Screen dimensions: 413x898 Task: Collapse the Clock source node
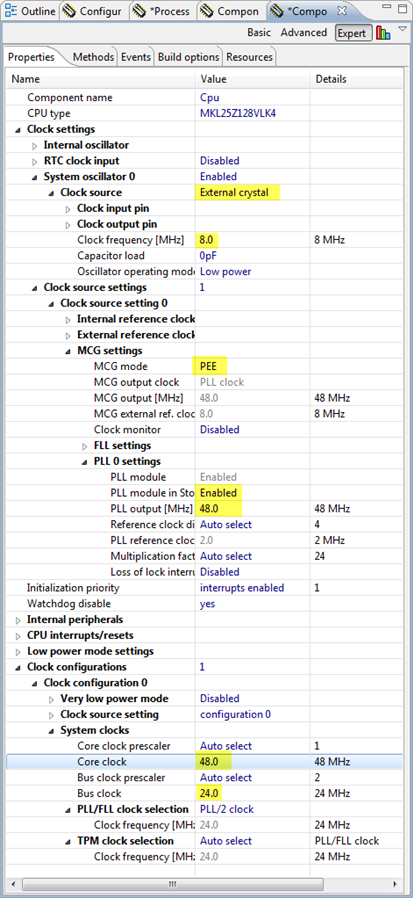(51, 192)
